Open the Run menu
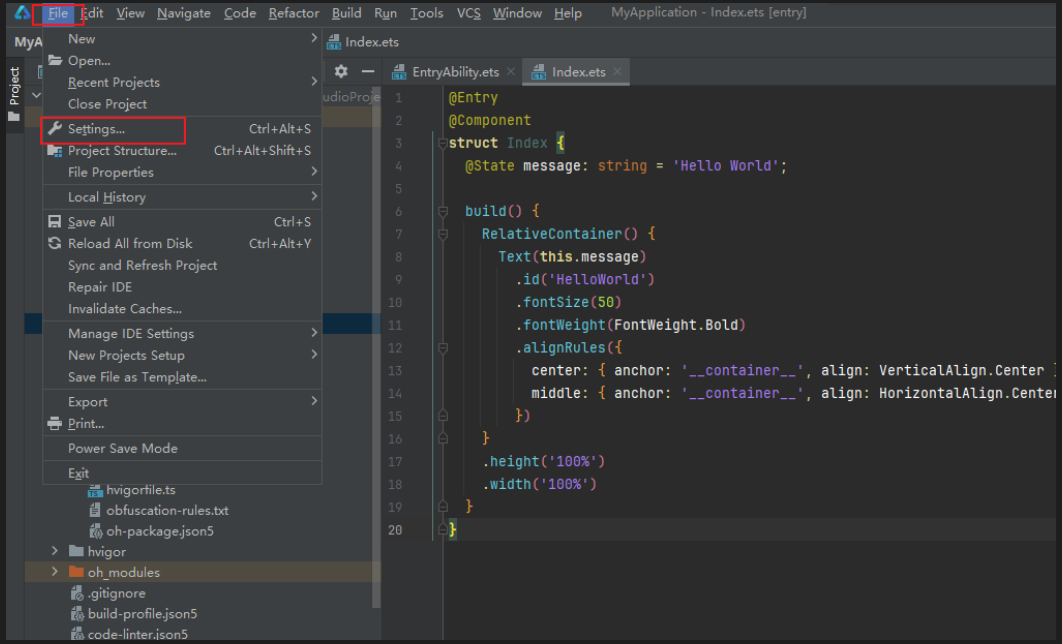This screenshot has height=644, width=1062. [385, 14]
